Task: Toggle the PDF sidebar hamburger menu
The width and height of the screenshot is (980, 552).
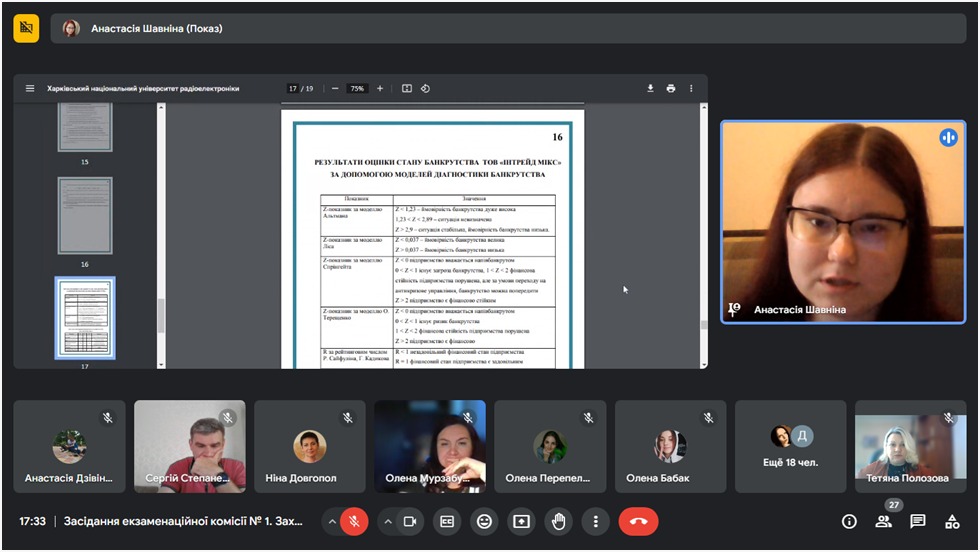Action: [x=30, y=88]
